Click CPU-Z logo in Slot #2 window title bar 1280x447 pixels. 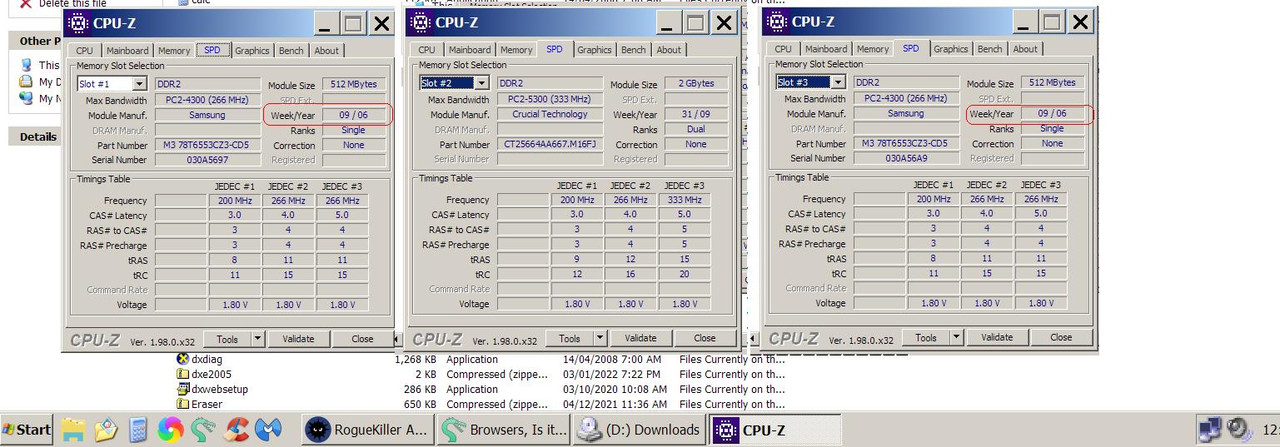(x=421, y=23)
